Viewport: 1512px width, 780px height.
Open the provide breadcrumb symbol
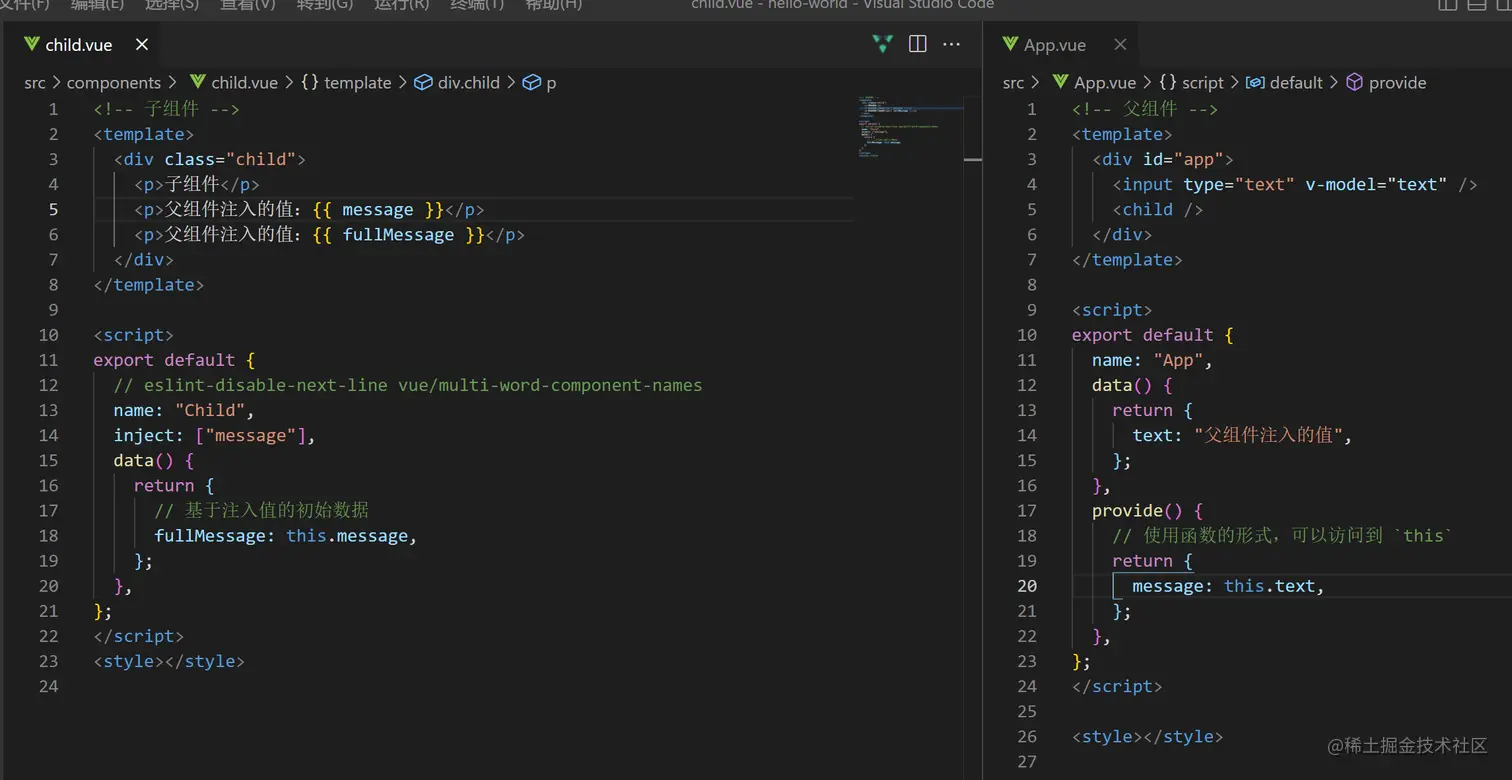click(x=1387, y=83)
